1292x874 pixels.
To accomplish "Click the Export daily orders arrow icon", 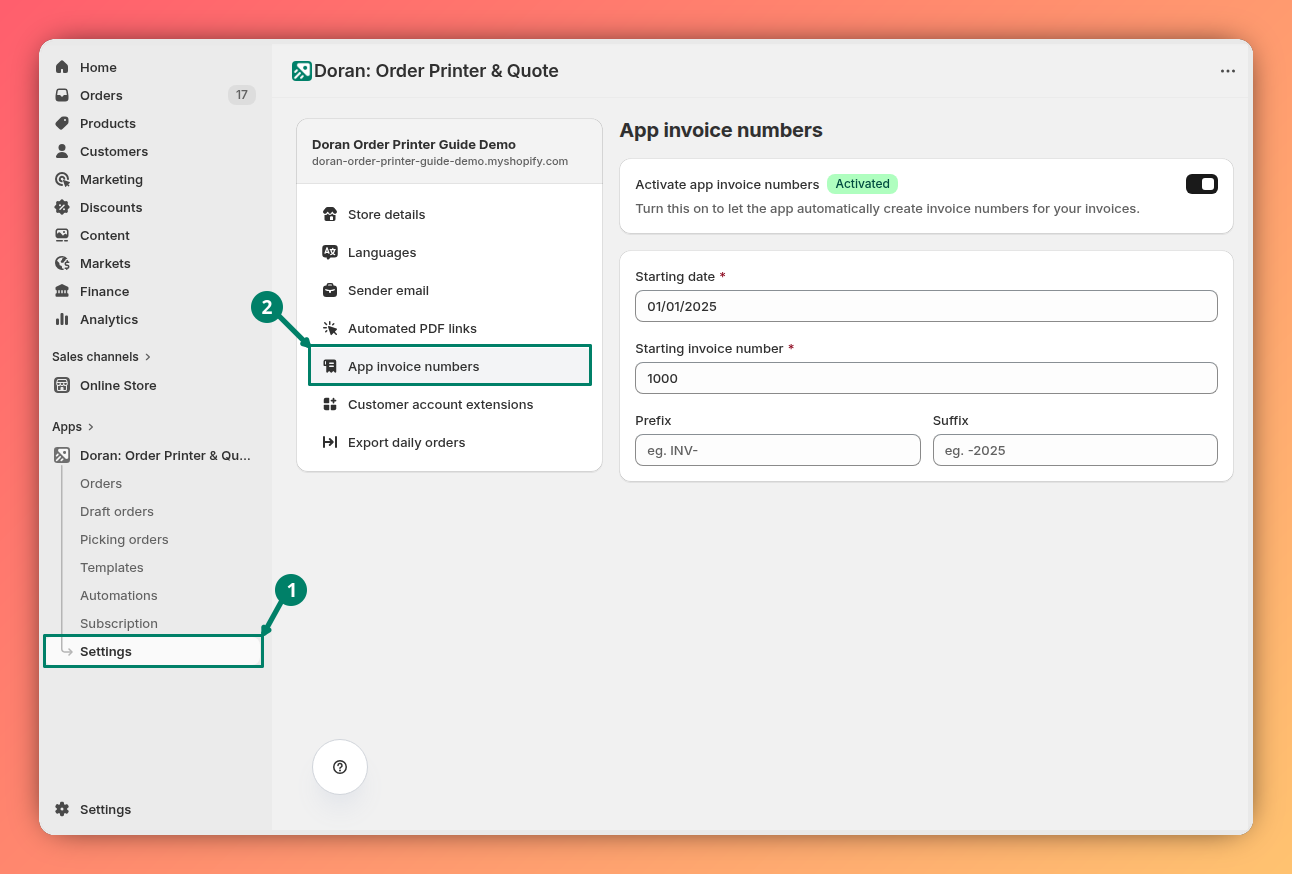I will pos(330,442).
